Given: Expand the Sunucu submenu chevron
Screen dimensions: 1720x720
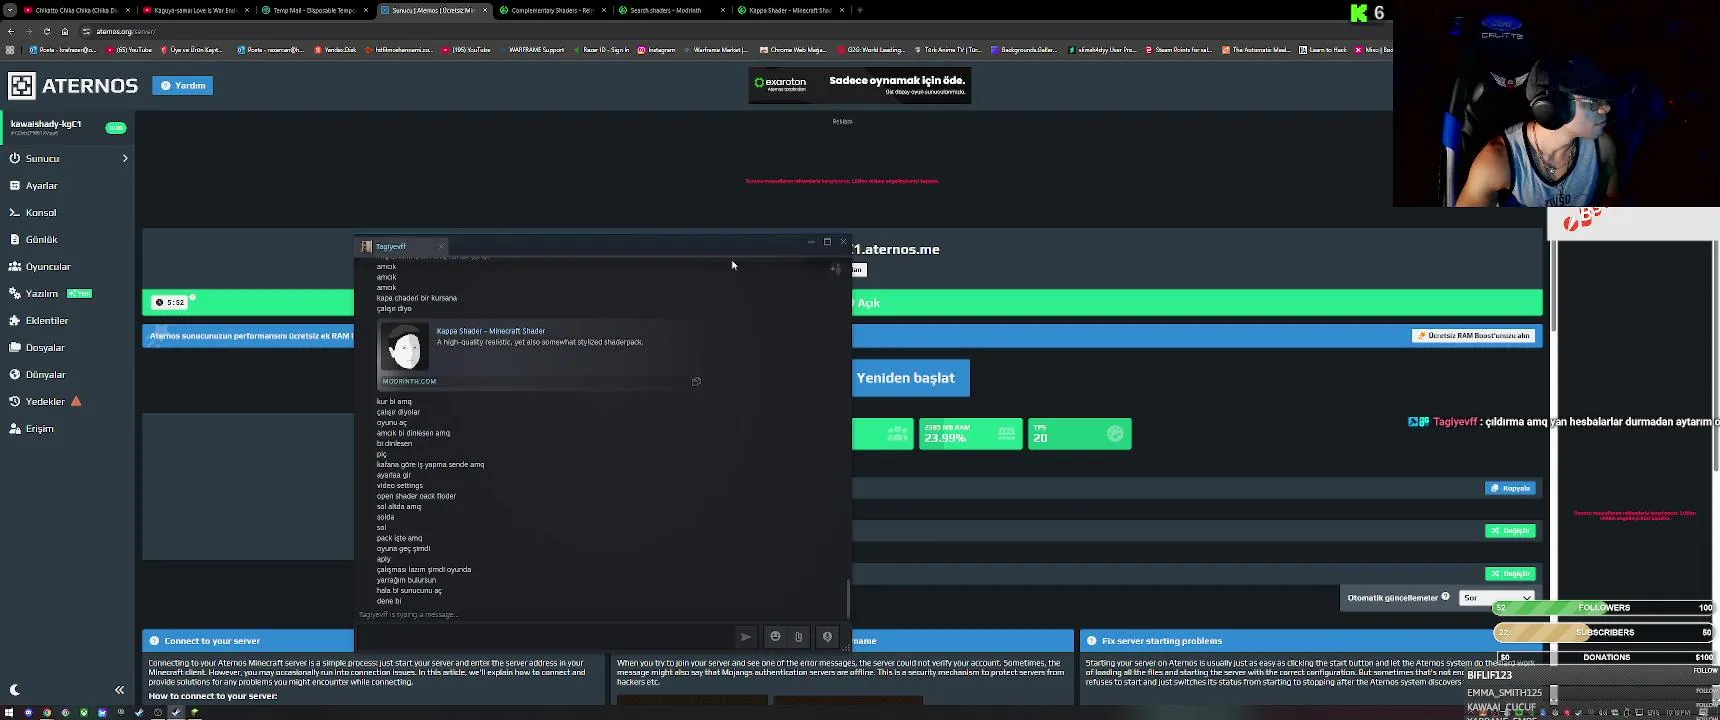Looking at the screenshot, I should (125, 158).
